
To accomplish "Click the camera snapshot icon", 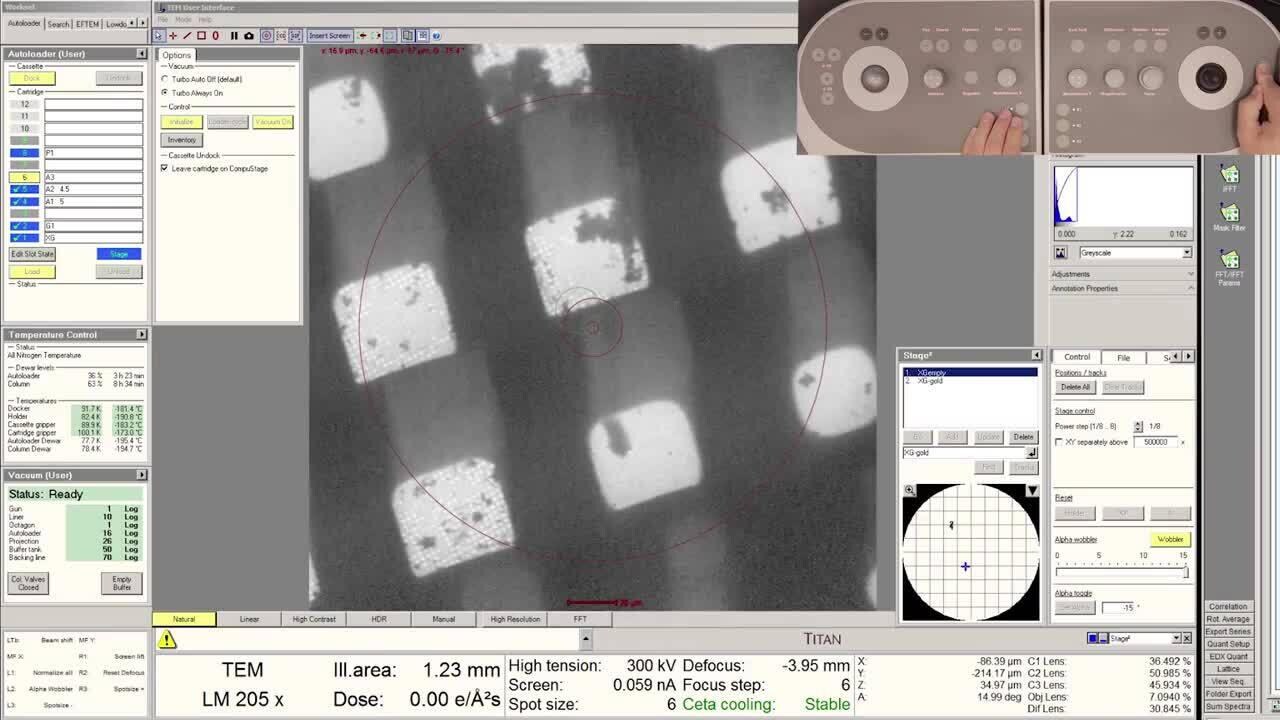I will click(x=249, y=36).
